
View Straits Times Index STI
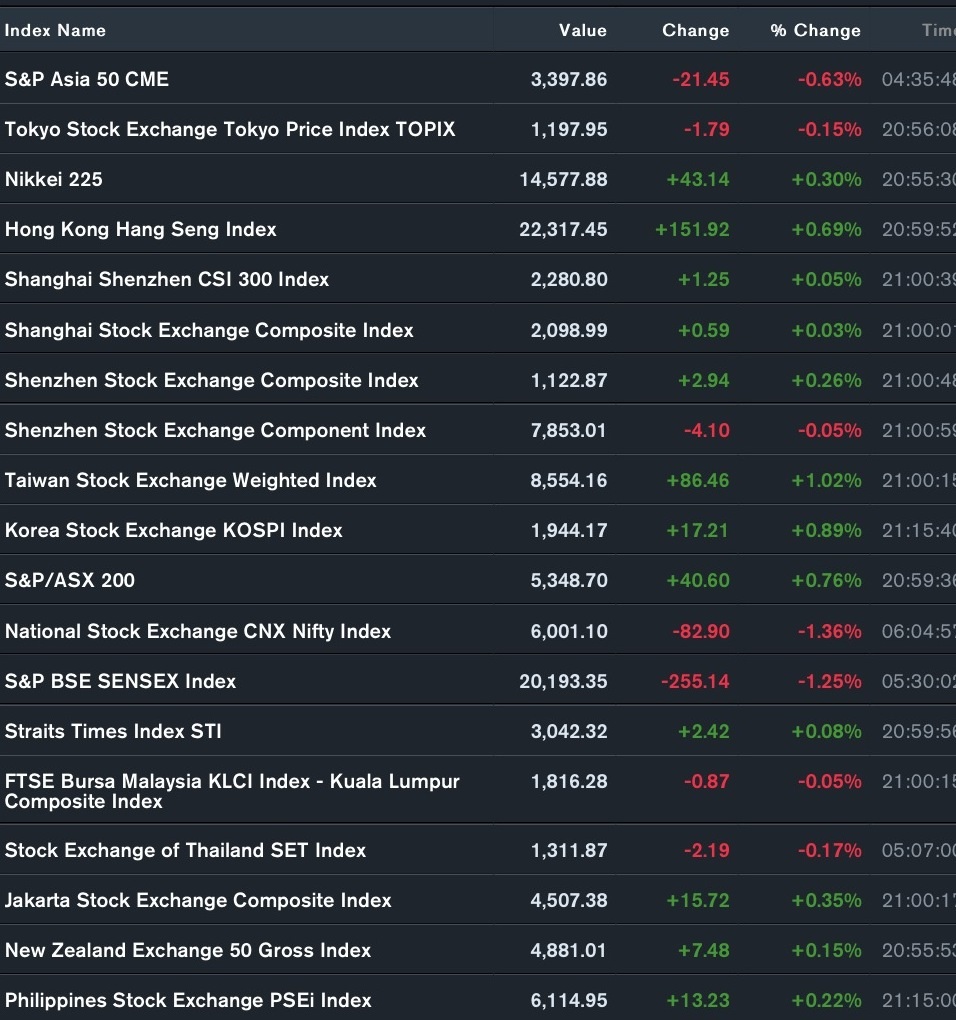click(113, 731)
